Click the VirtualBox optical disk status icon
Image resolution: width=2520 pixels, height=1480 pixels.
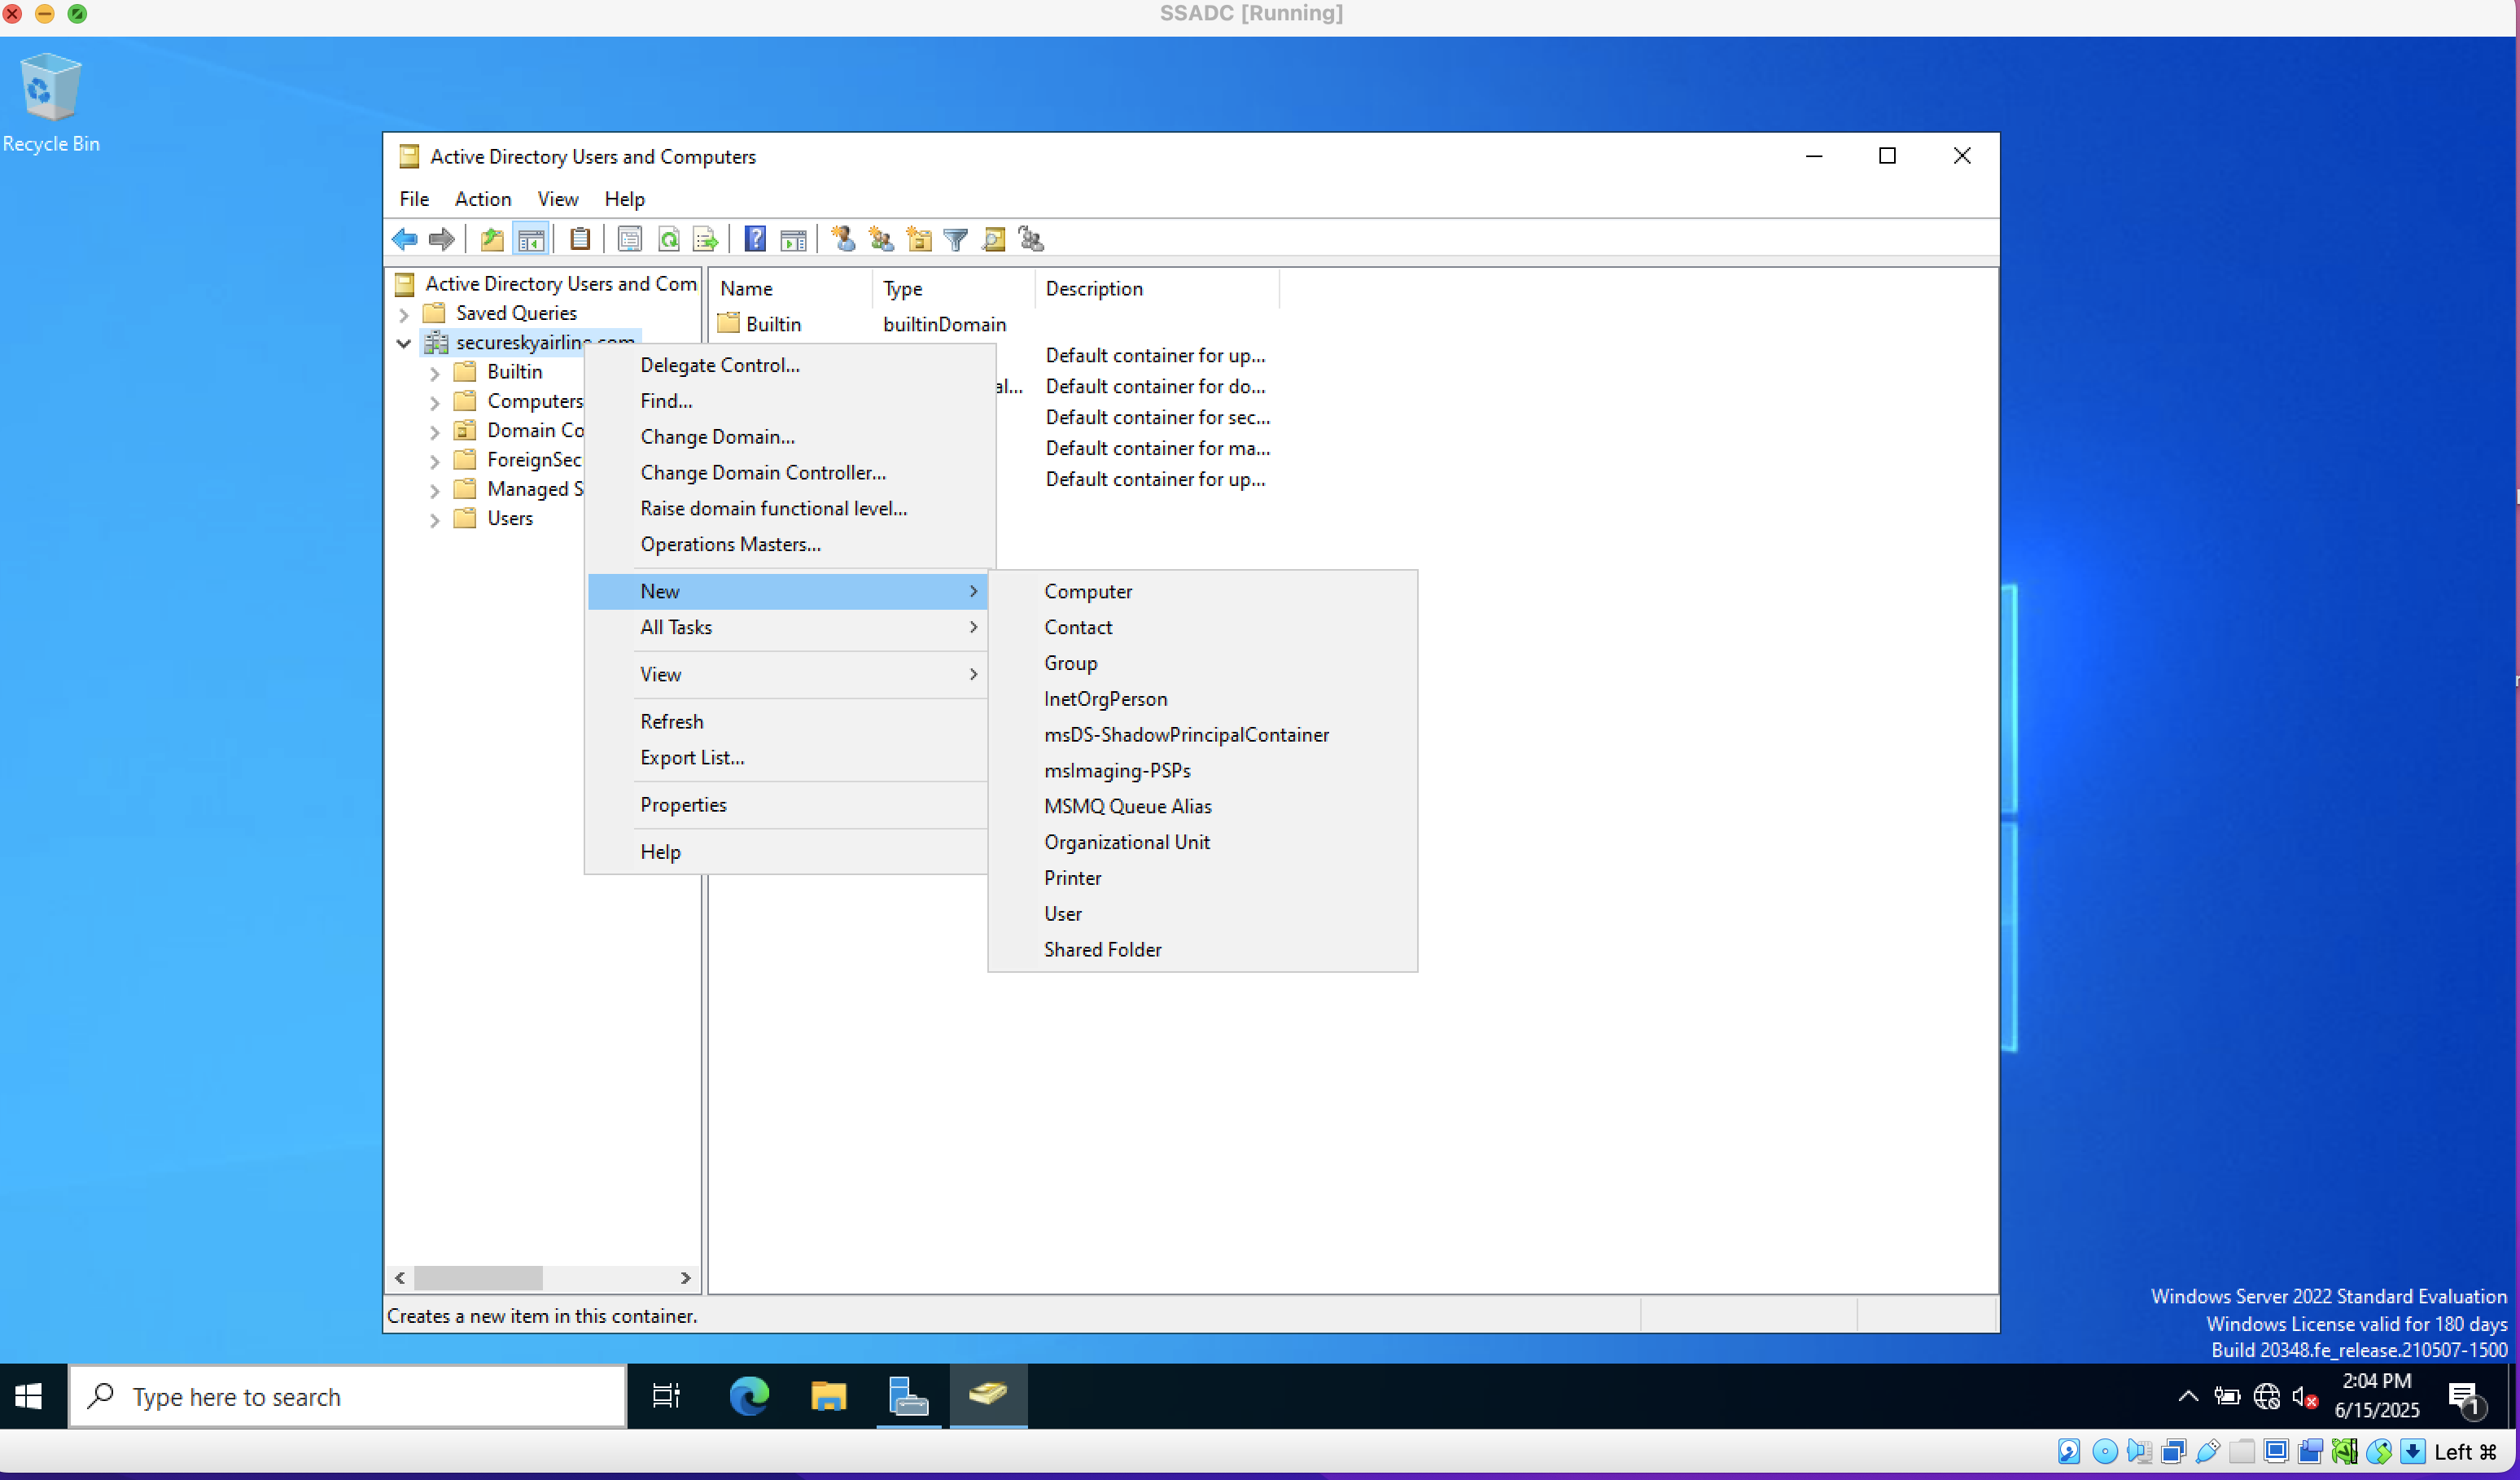2105,1451
